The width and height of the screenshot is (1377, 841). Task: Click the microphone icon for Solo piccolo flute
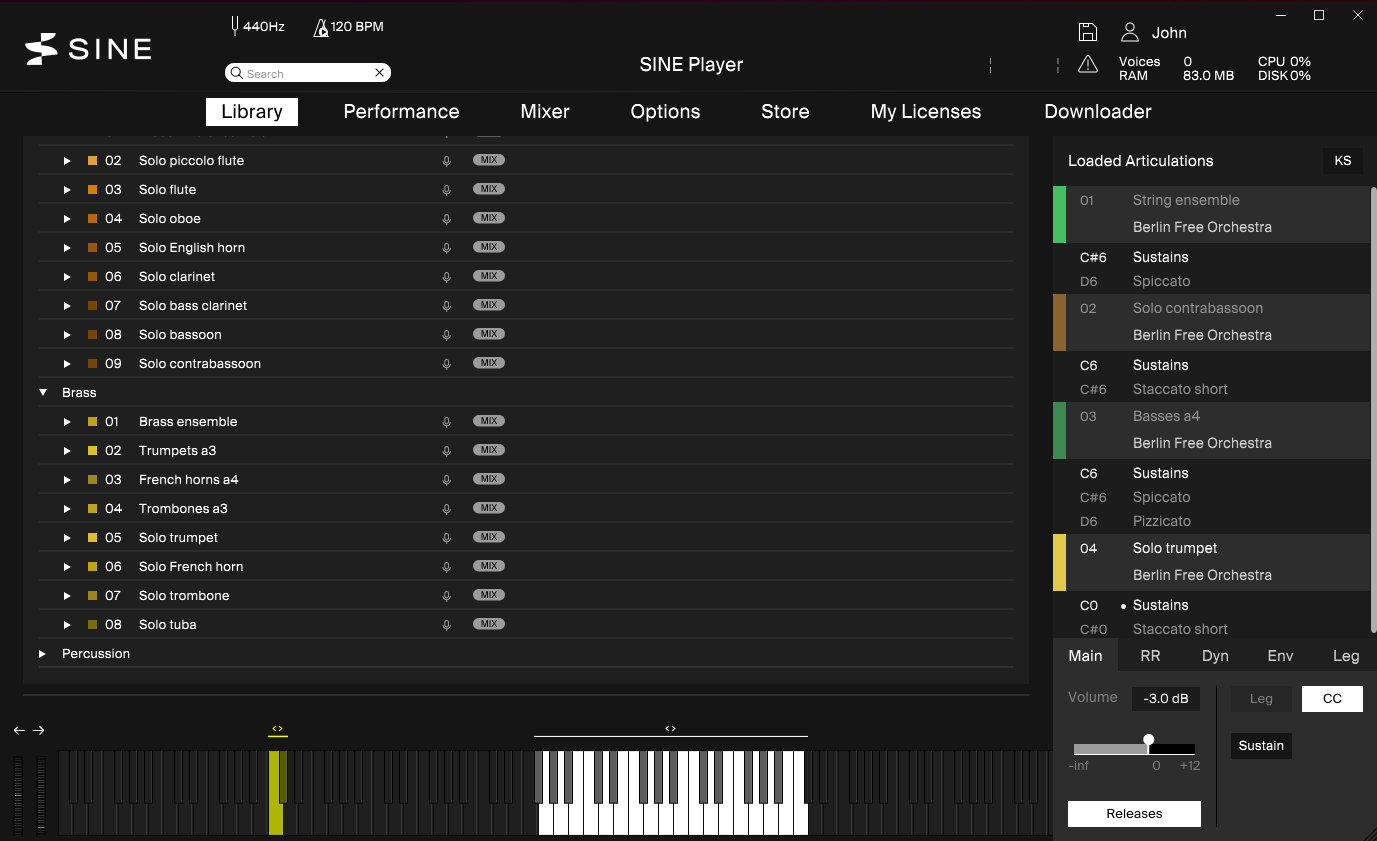coord(447,161)
